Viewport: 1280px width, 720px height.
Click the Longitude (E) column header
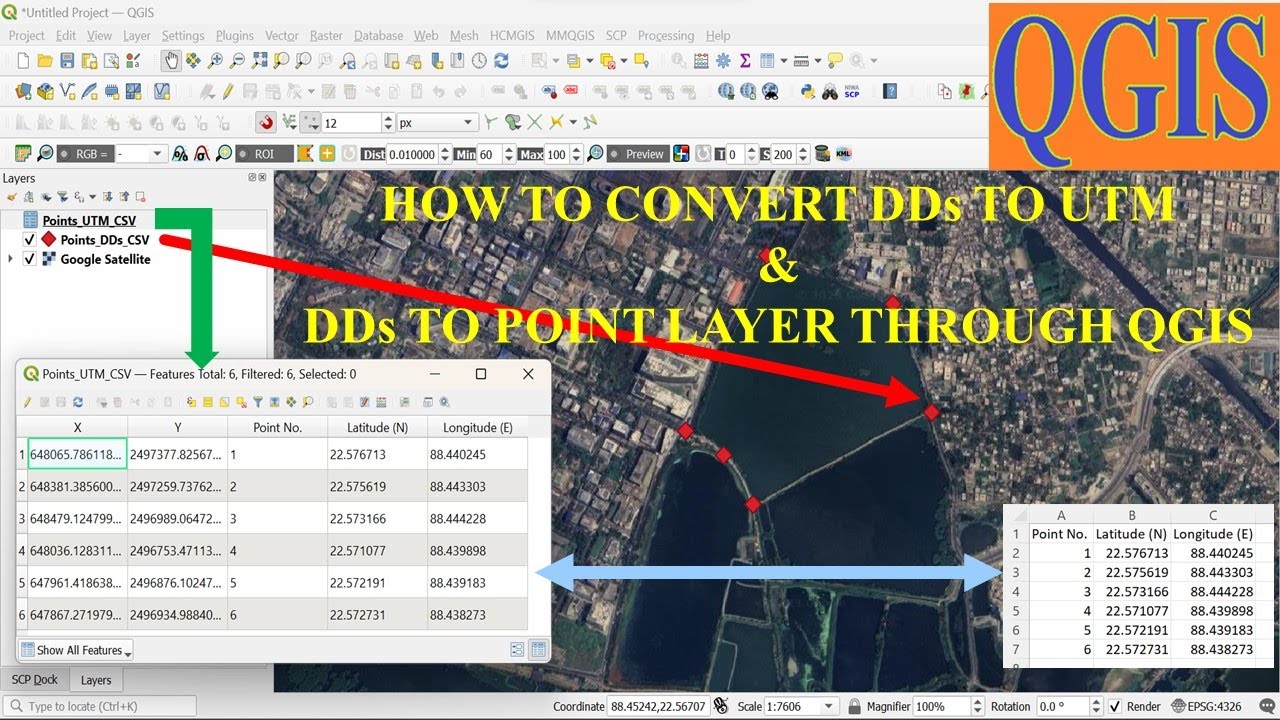click(x=478, y=427)
